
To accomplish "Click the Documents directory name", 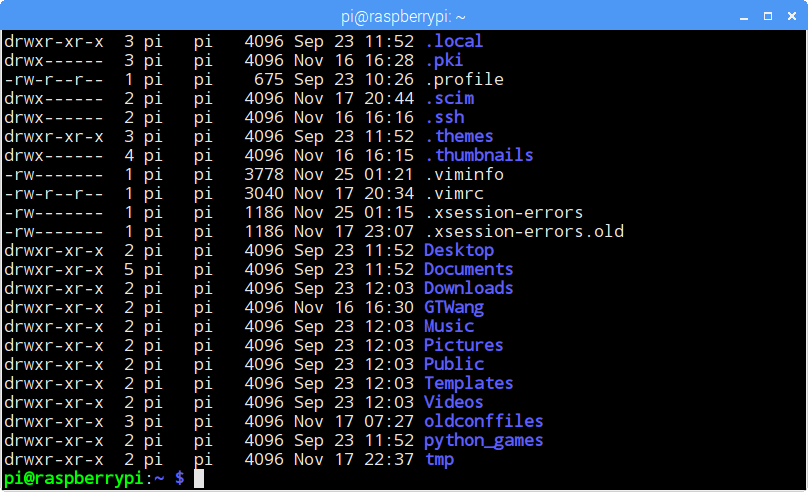I will tap(468, 269).
